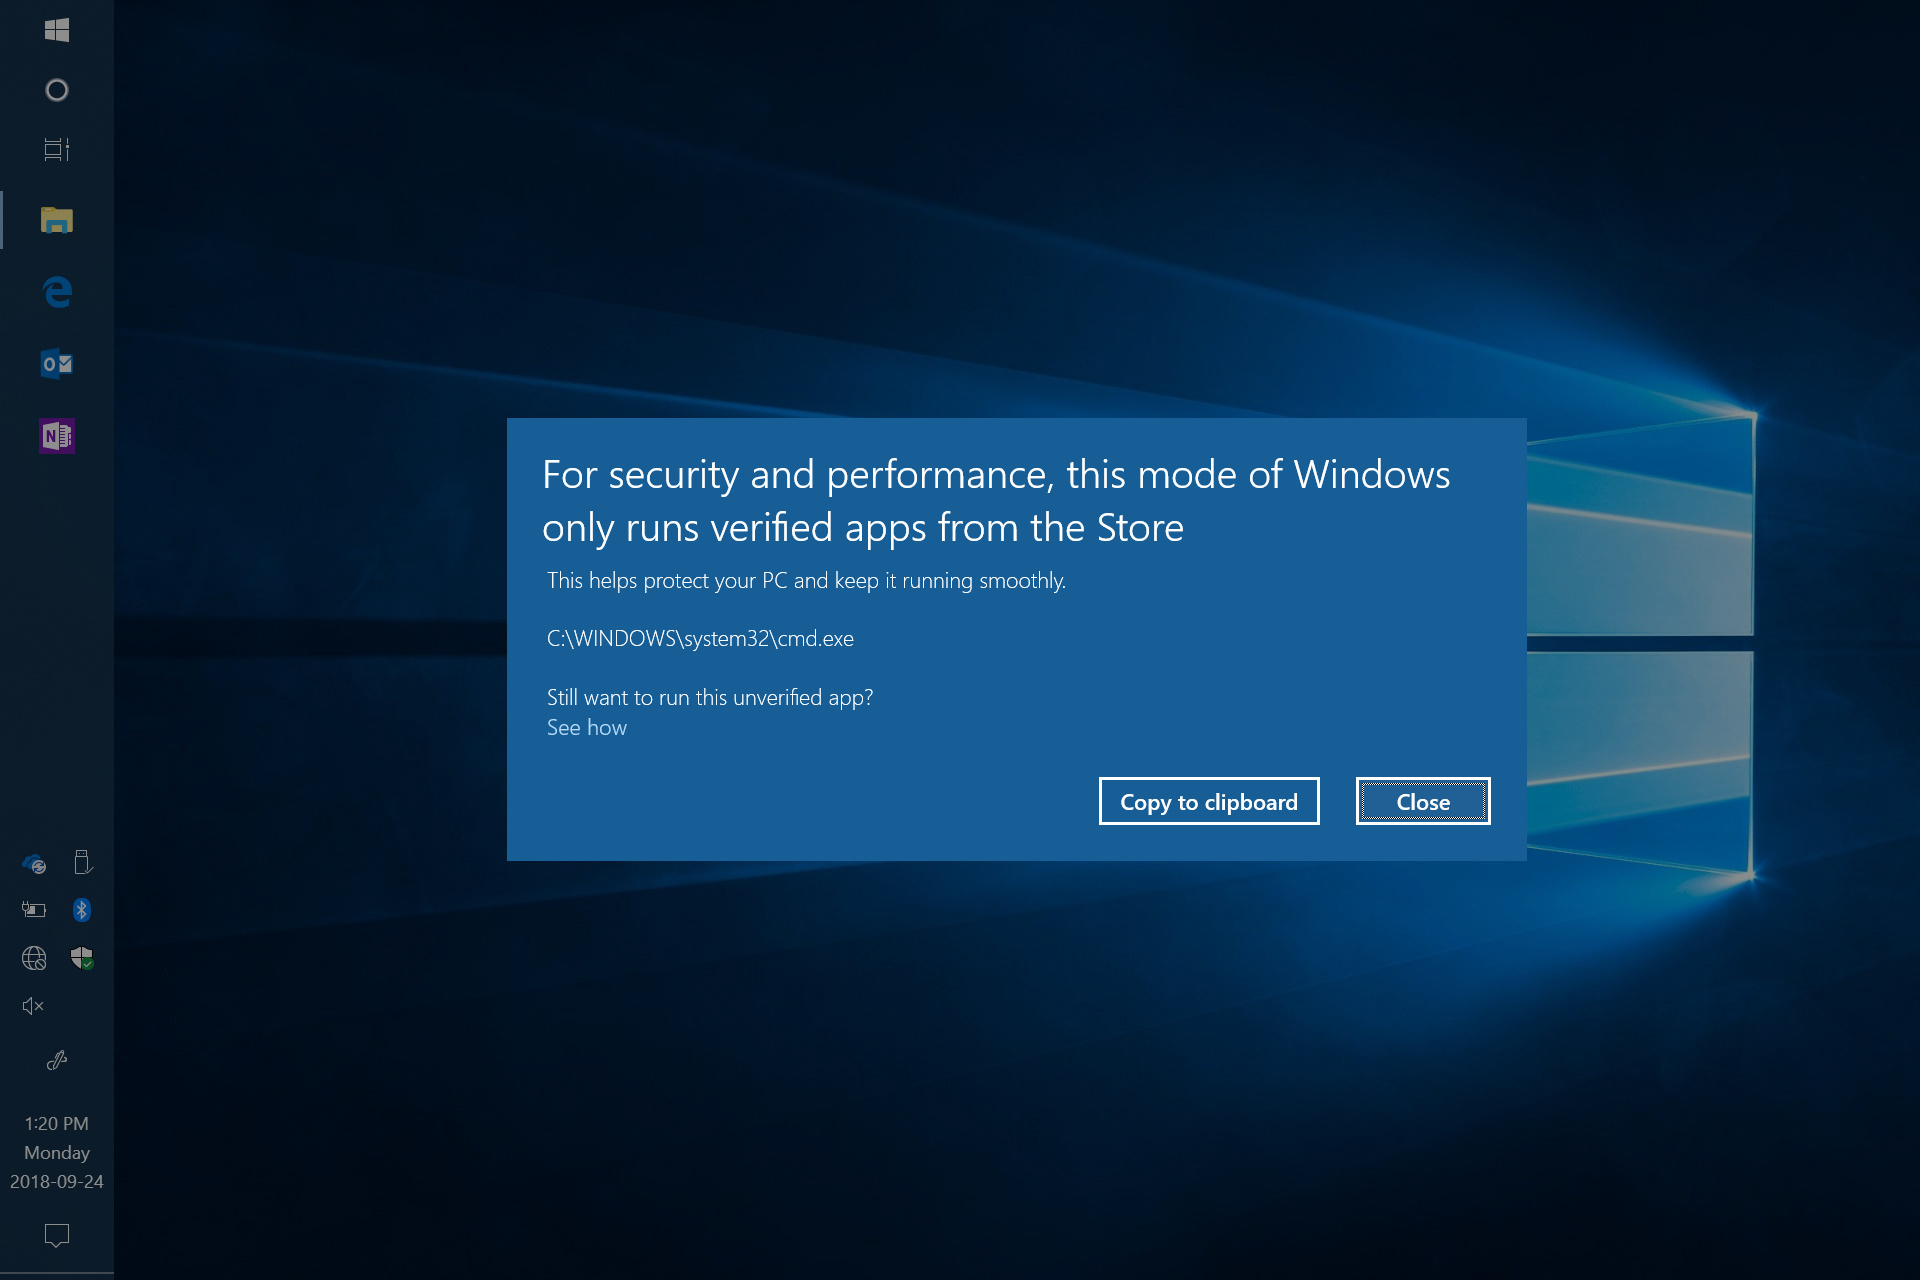The height and width of the screenshot is (1280, 1920).
Task: Click the Windows Defender shield icon
Action: pos(80,957)
